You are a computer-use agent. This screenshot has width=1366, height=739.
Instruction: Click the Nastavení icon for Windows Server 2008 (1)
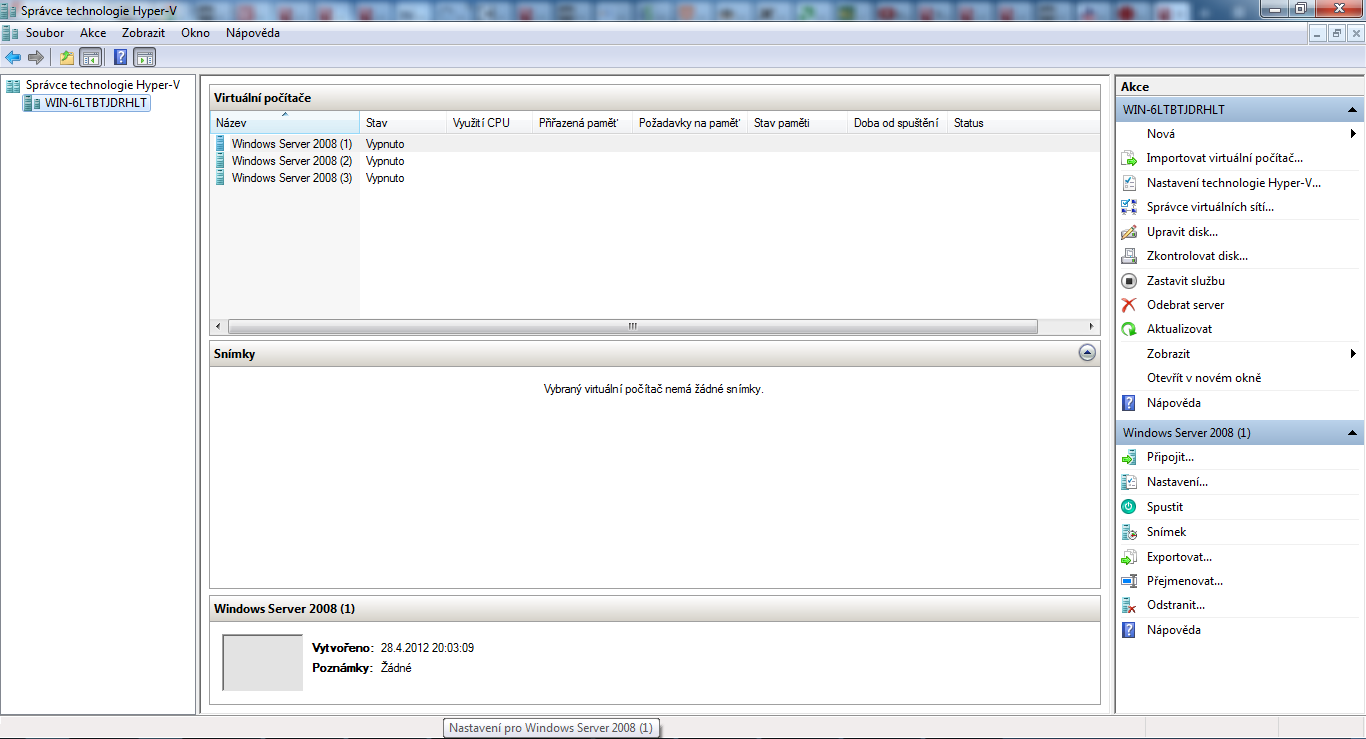pos(1129,482)
